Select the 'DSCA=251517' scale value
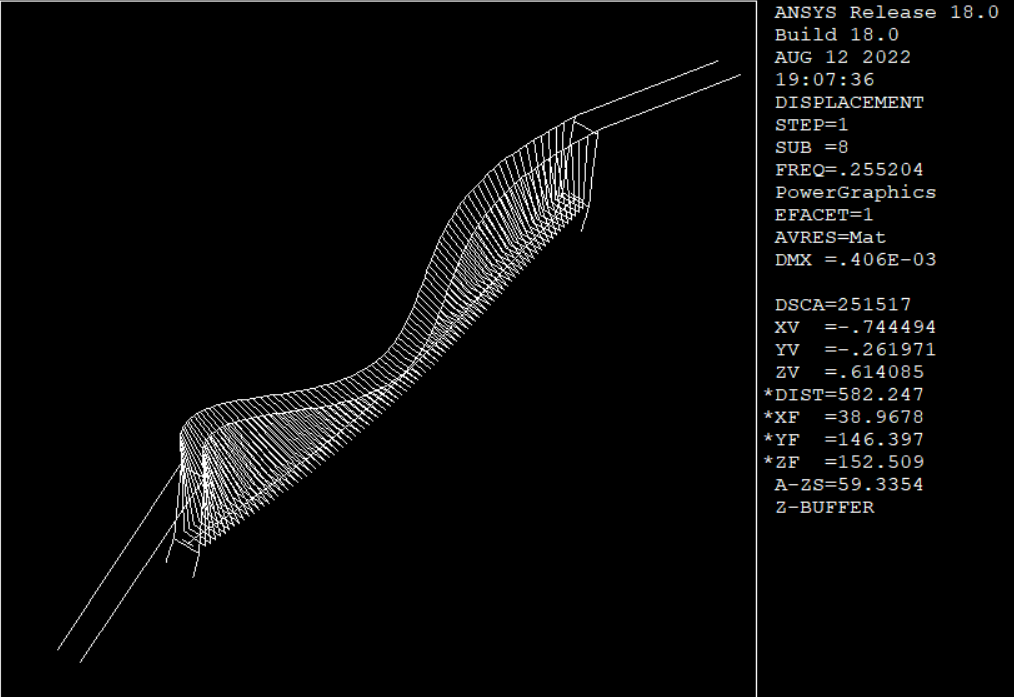The width and height of the screenshot is (1014, 697). 843,305
